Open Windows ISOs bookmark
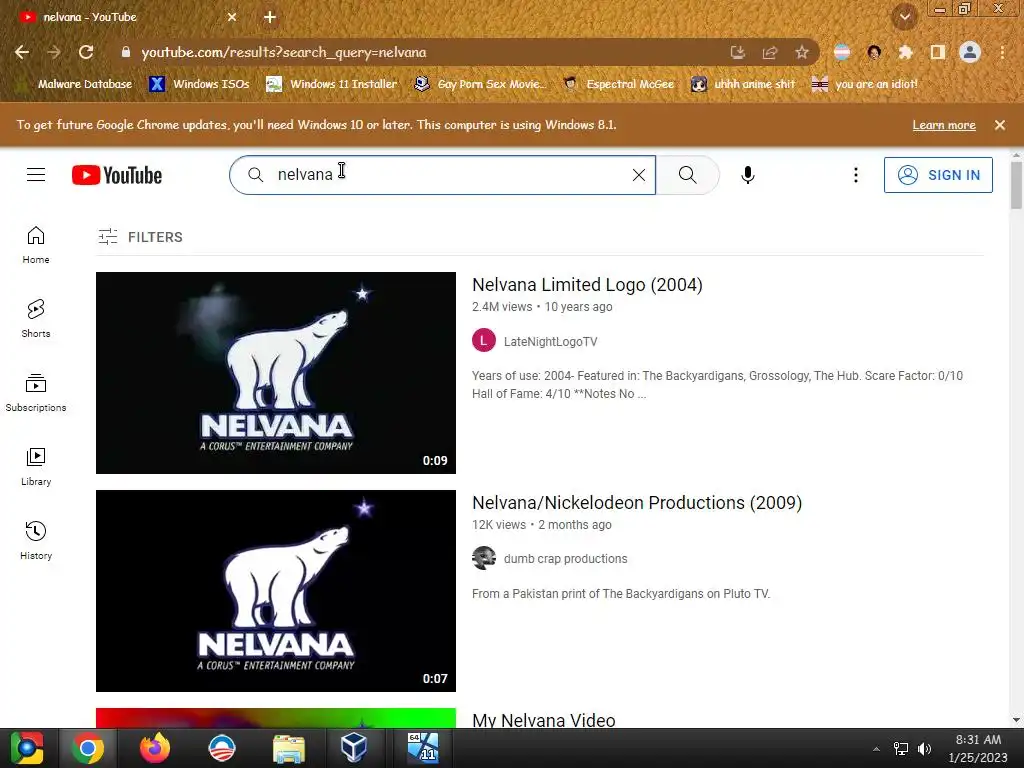 click(199, 84)
